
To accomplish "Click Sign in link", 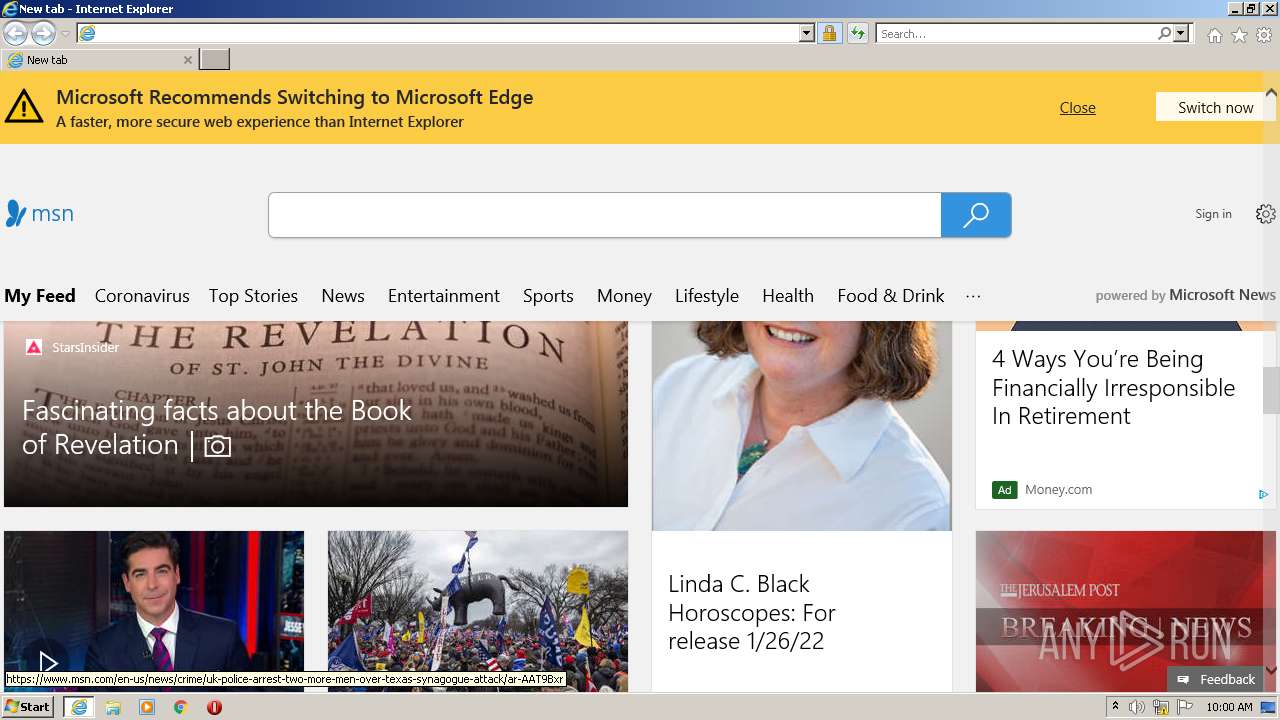I will click(x=1213, y=214).
